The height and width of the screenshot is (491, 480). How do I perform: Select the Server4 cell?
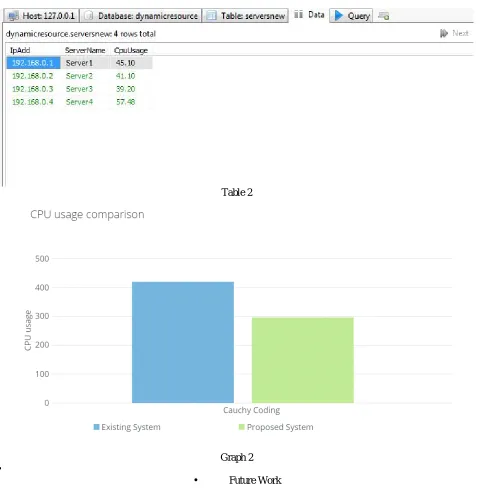tap(79, 102)
